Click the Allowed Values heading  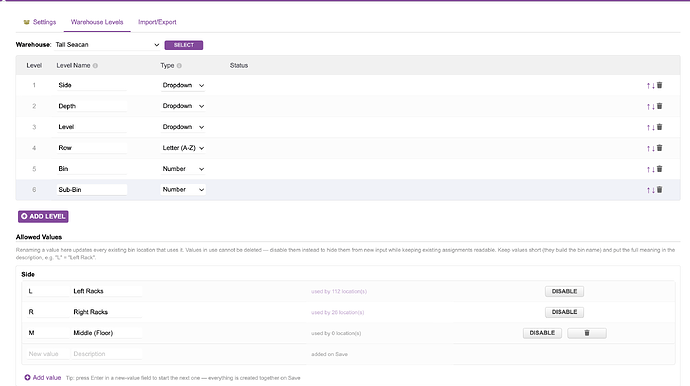39,237
